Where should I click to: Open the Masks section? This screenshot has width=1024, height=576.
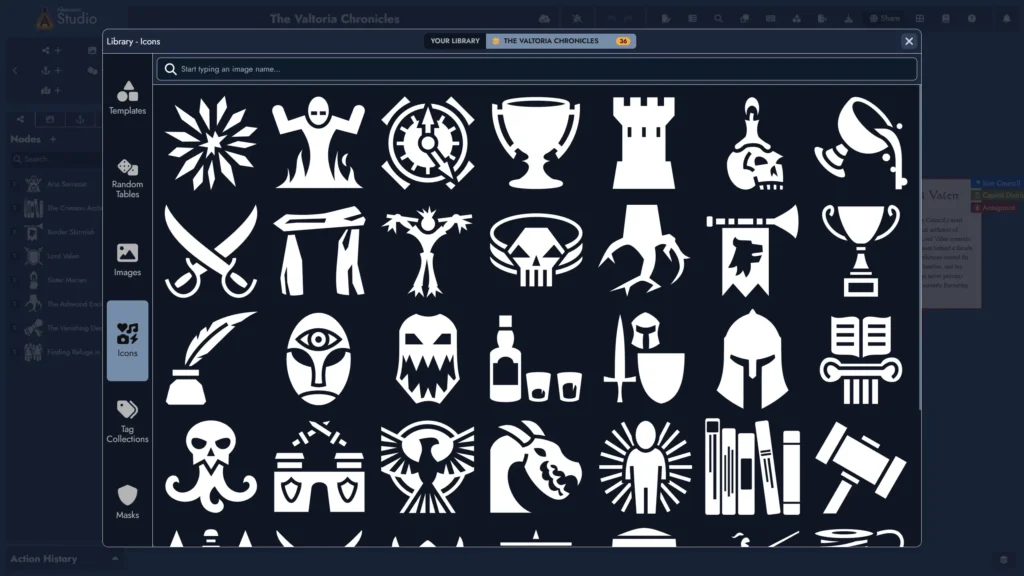pyautogui.click(x=127, y=502)
